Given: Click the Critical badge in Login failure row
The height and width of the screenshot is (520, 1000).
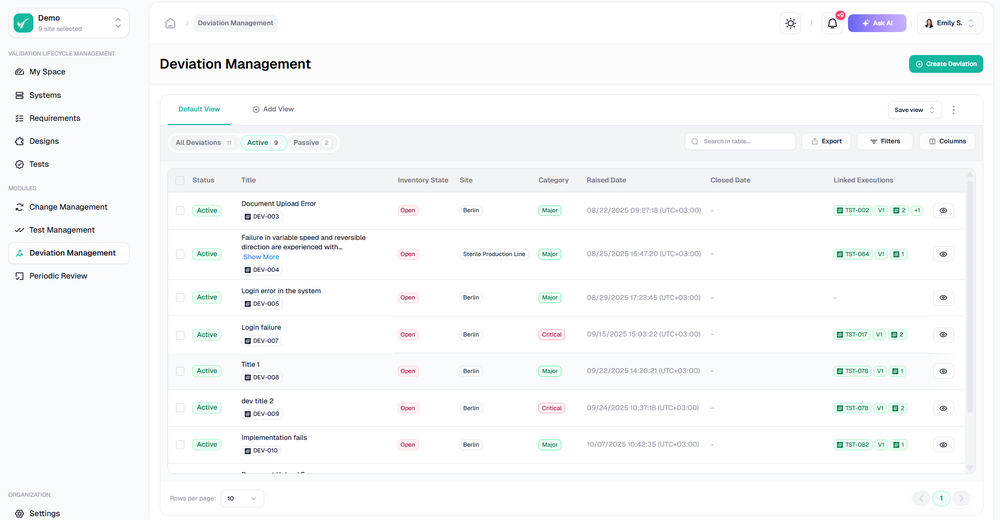Looking at the screenshot, I should [551, 334].
